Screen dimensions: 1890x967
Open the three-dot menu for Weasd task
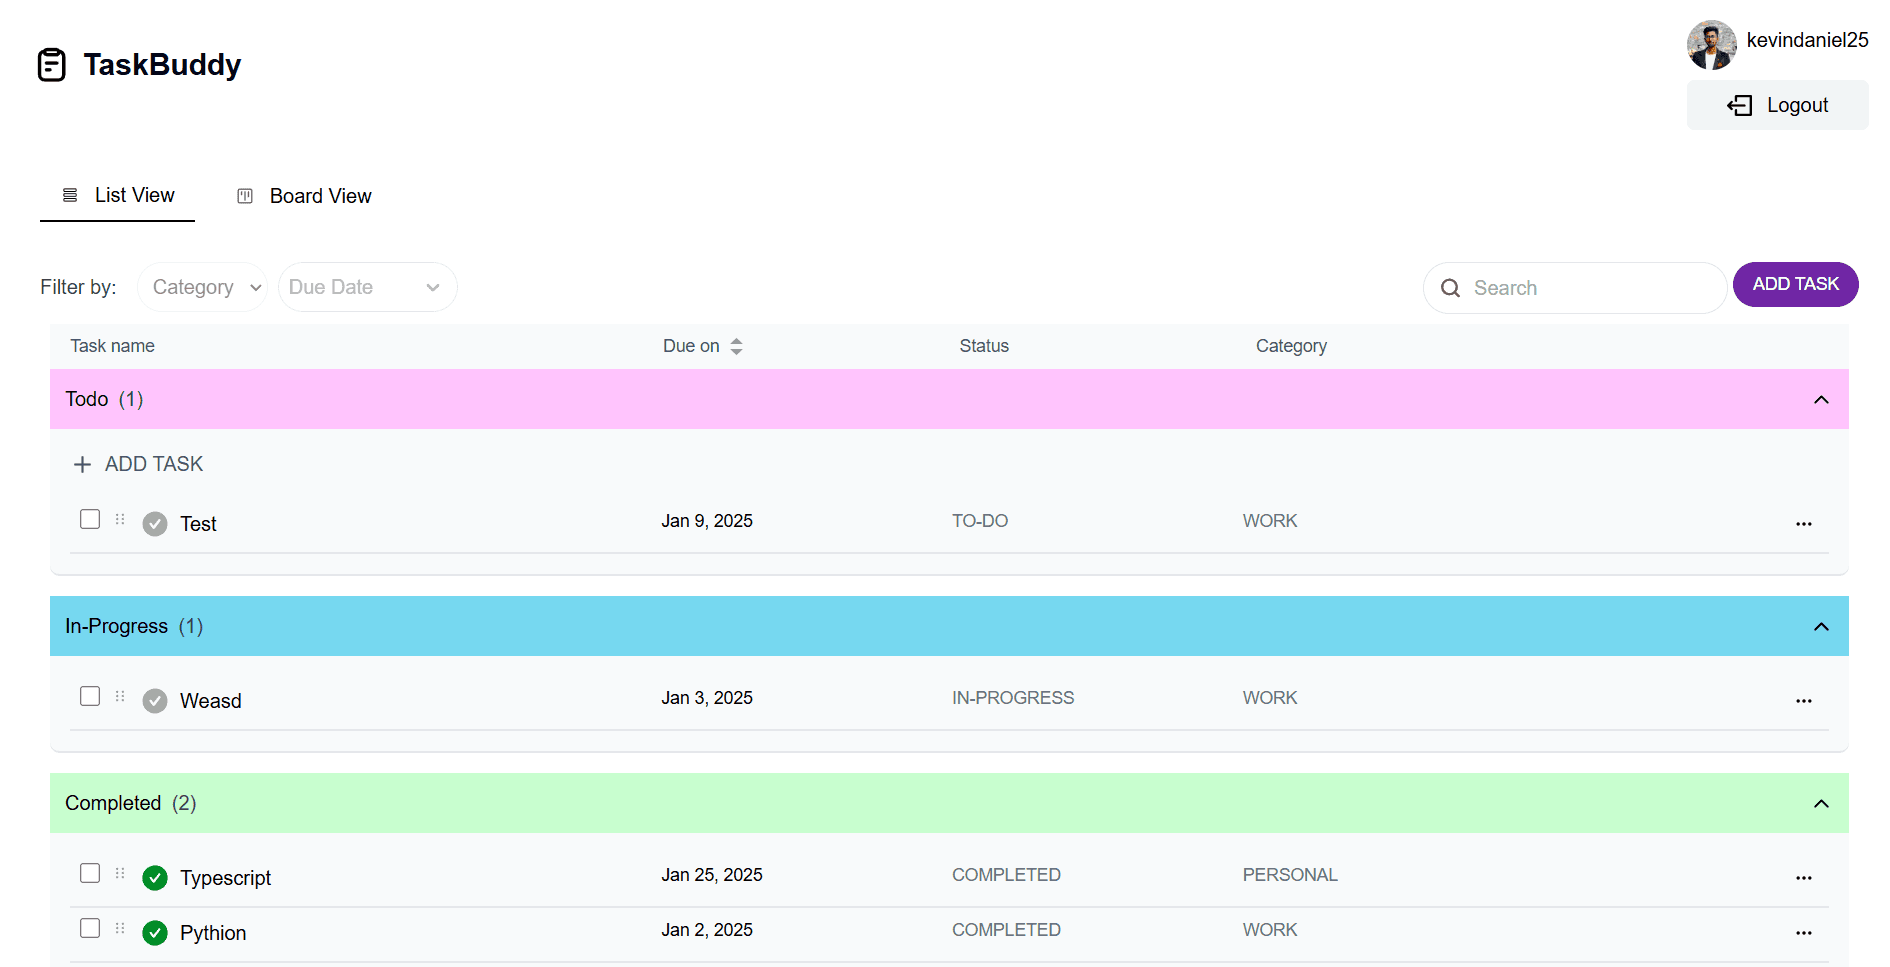(x=1803, y=701)
